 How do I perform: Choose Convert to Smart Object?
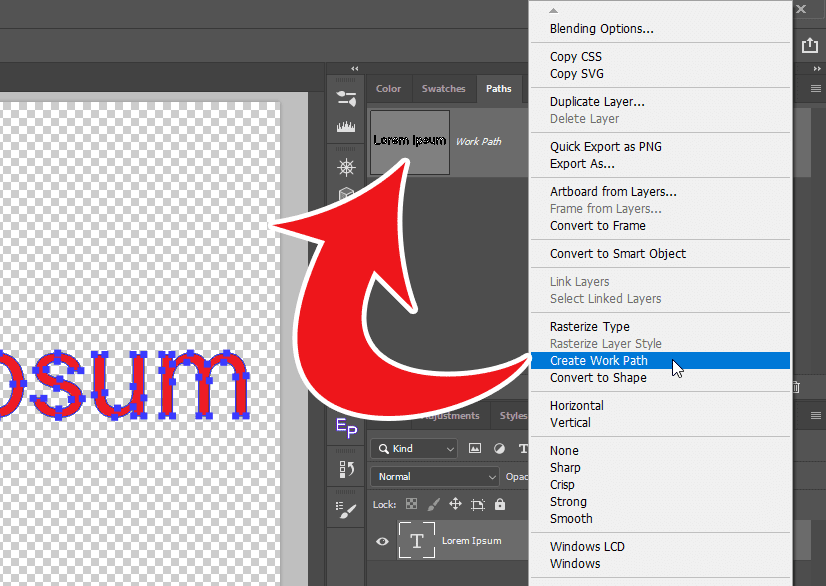coord(660,253)
